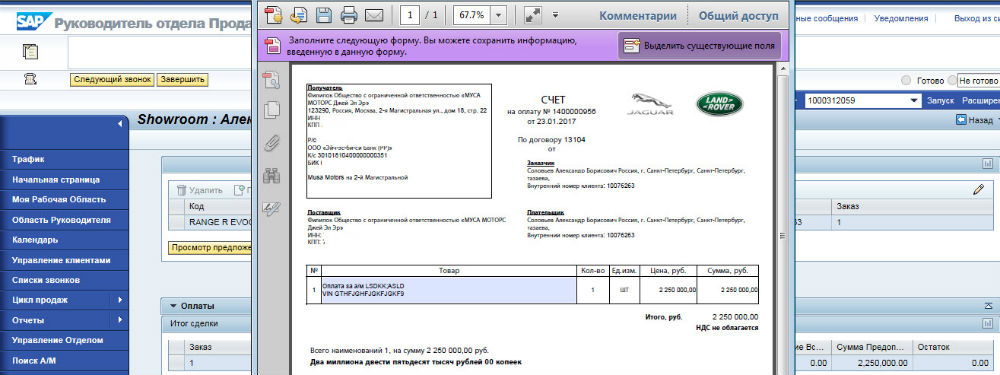Click Удалить with trash icon

click(200, 190)
